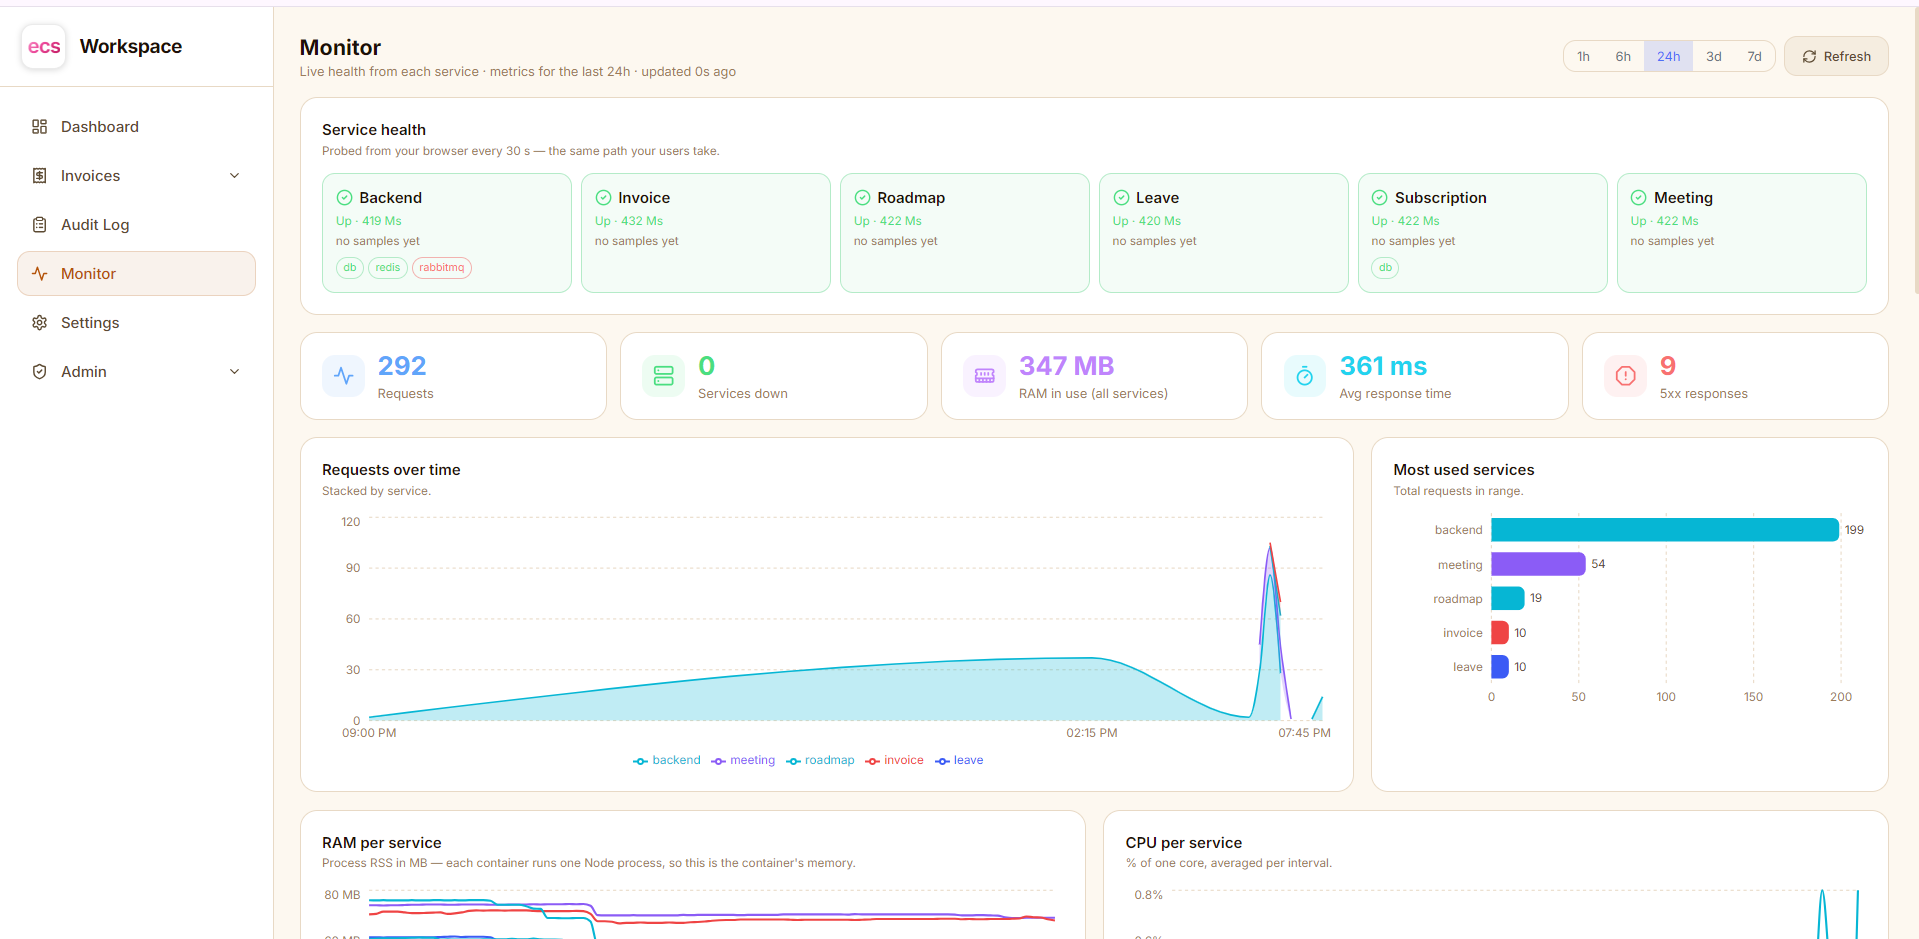Click the Subscription status check icon
The height and width of the screenshot is (939, 1919).
[1380, 198]
